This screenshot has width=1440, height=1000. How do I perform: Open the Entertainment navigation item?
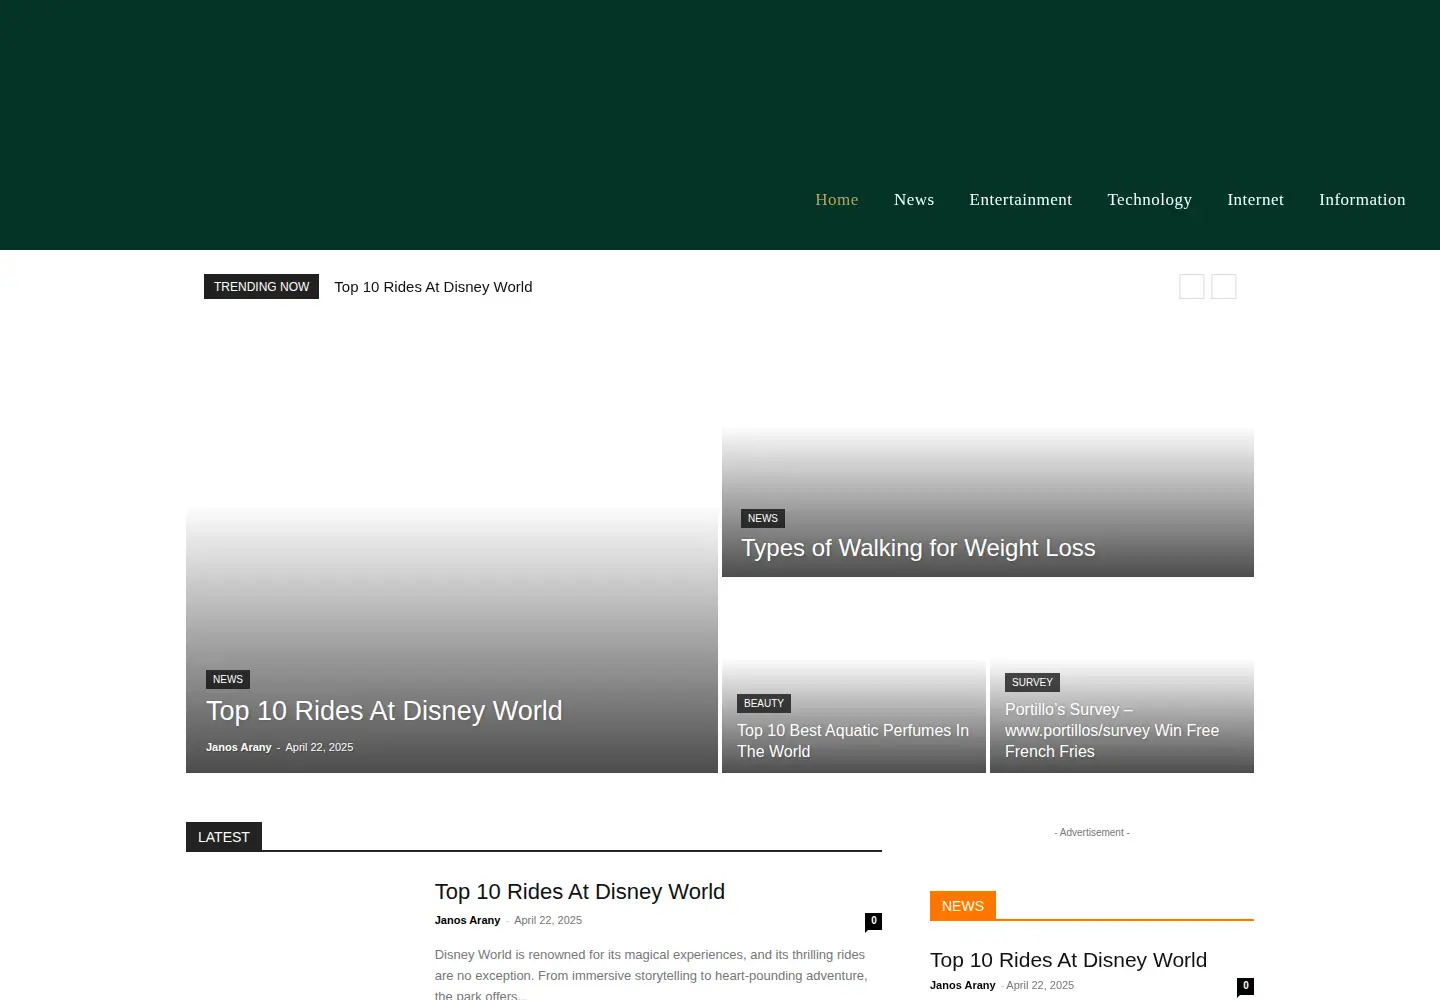1020,200
